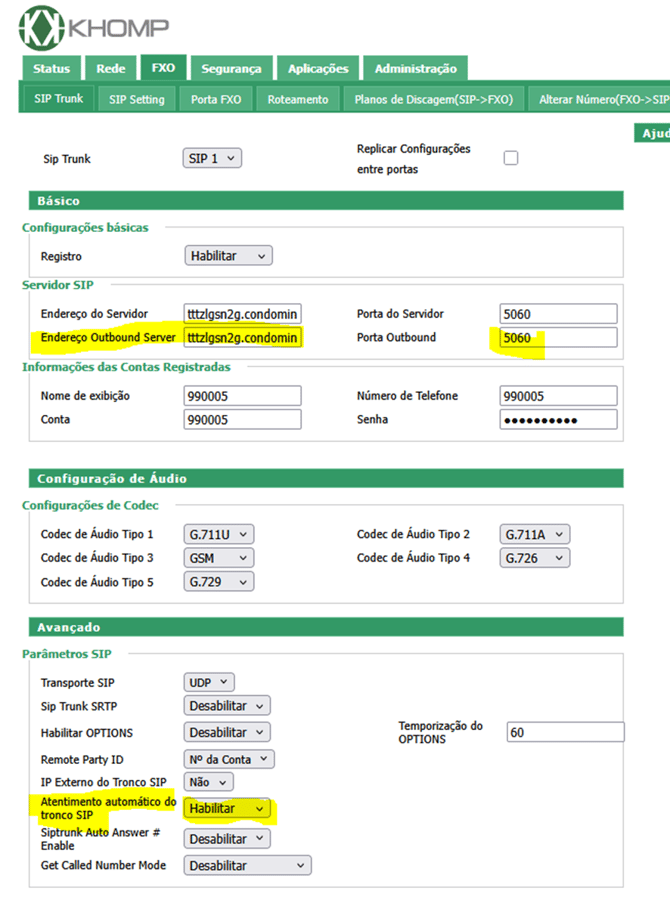Select the Roteamento sub-tab
The image size is (670, 900).
coord(298,100)
